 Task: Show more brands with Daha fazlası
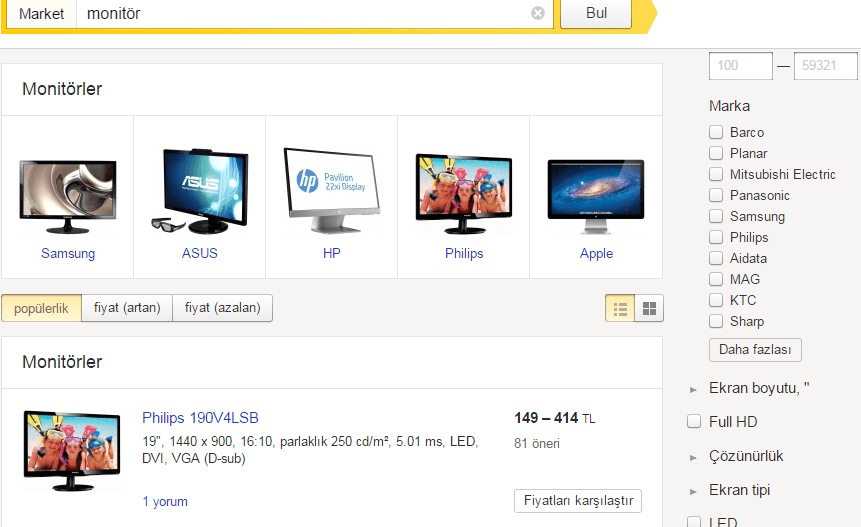755,350
